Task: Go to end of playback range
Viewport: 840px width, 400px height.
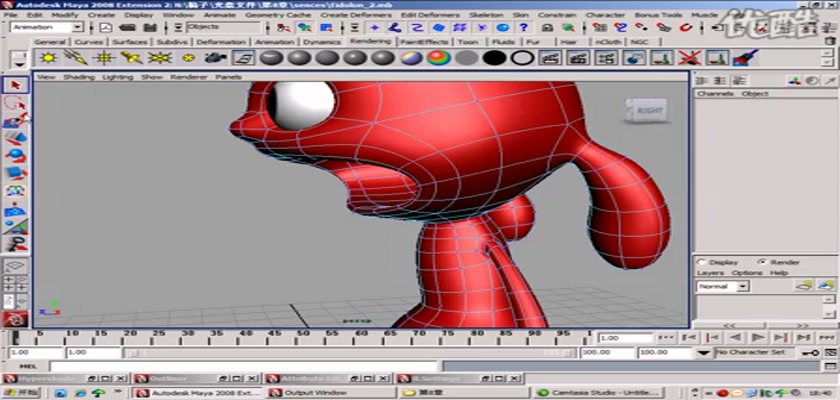Action: [826, 337]
